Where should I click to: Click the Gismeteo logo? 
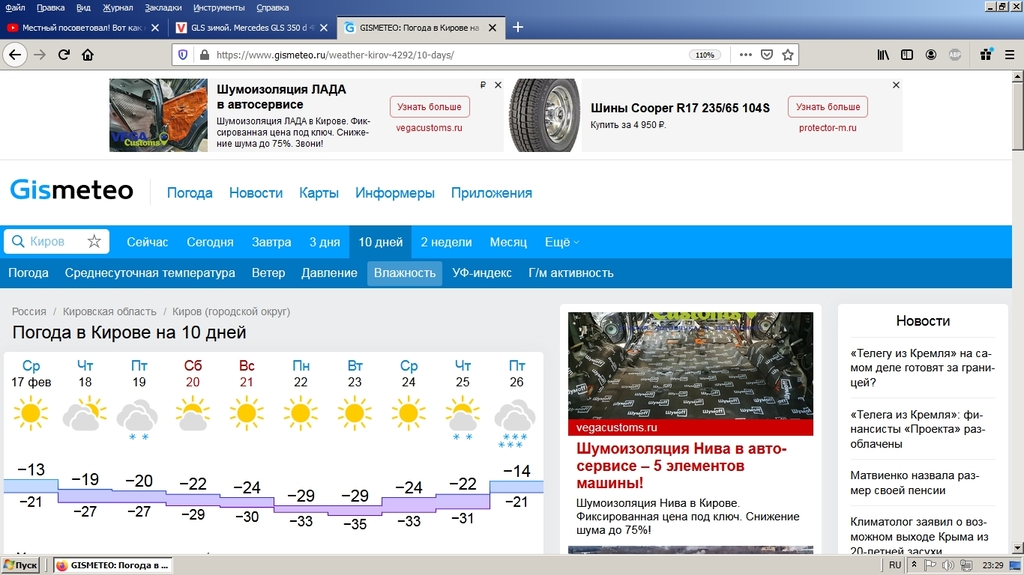point(72,190)
